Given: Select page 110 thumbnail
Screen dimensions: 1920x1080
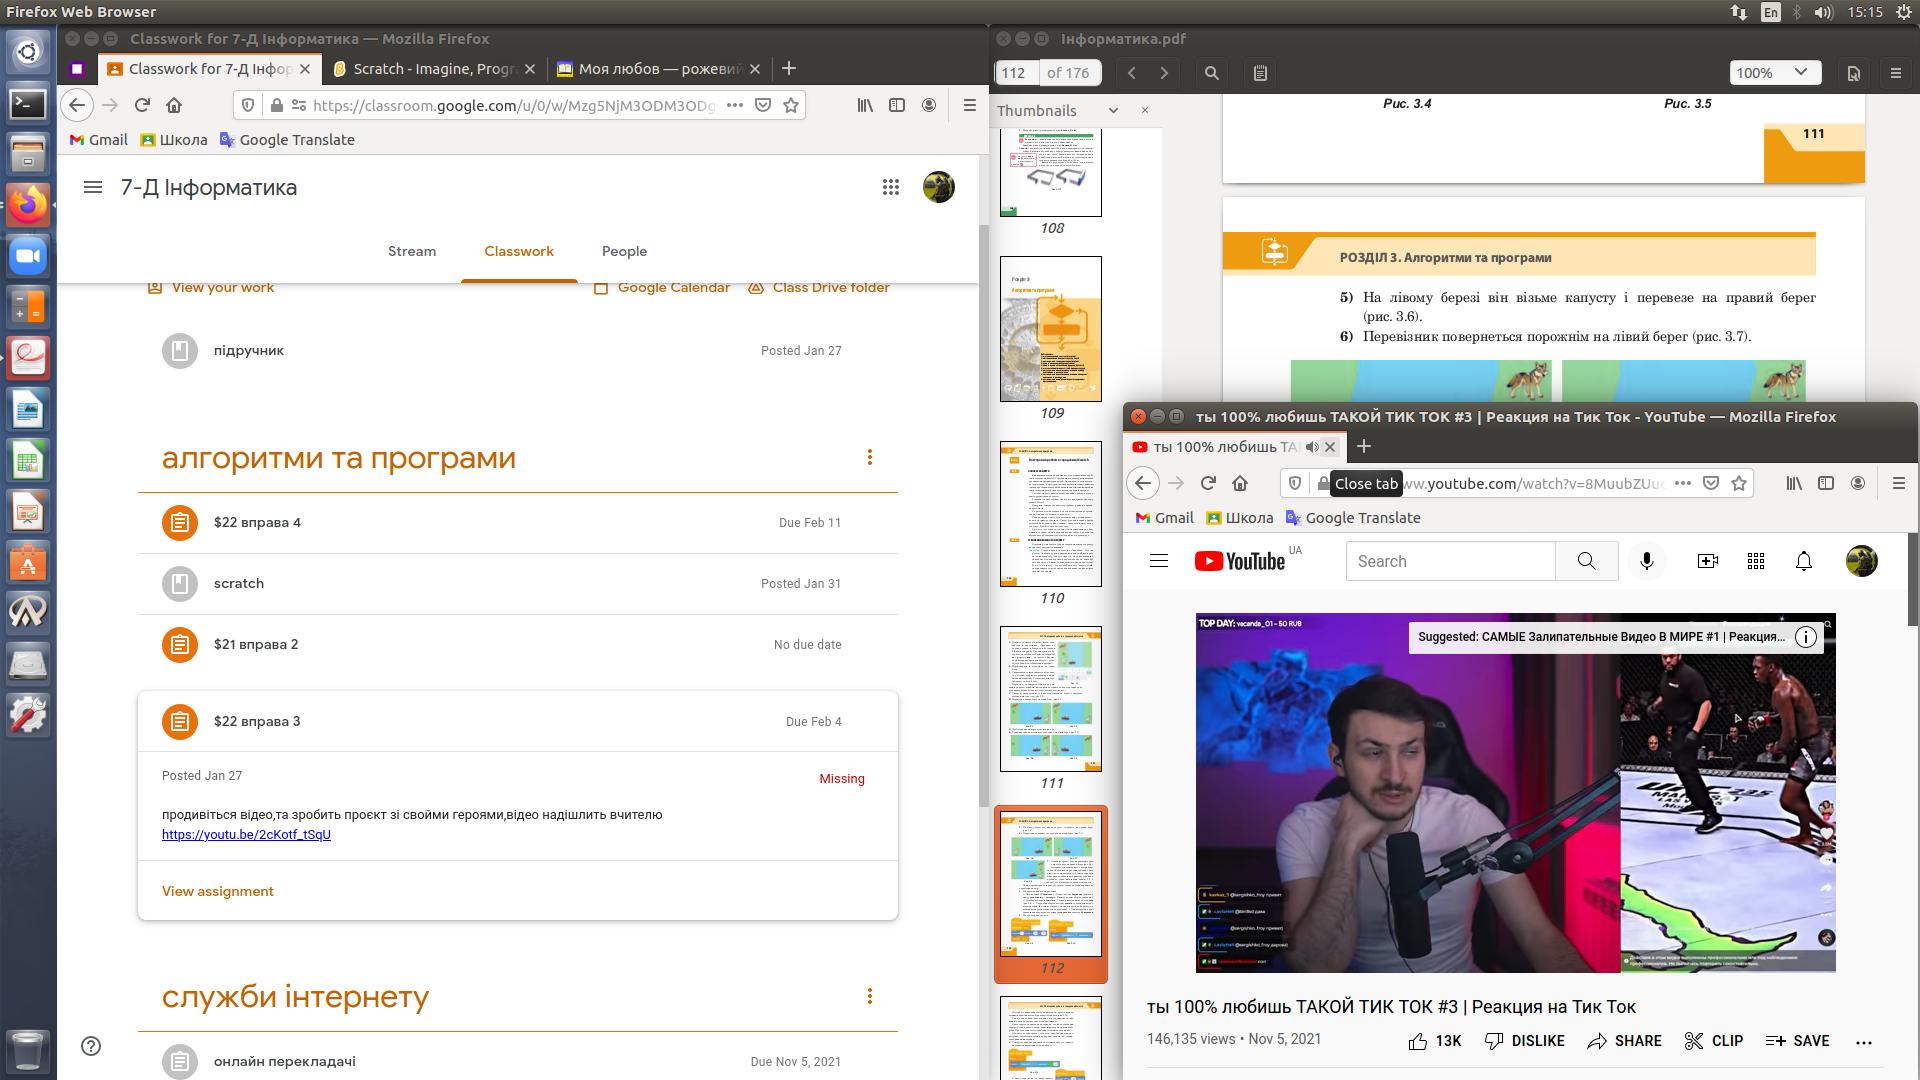Looking at the screenshot, I should click(1050, 514).
